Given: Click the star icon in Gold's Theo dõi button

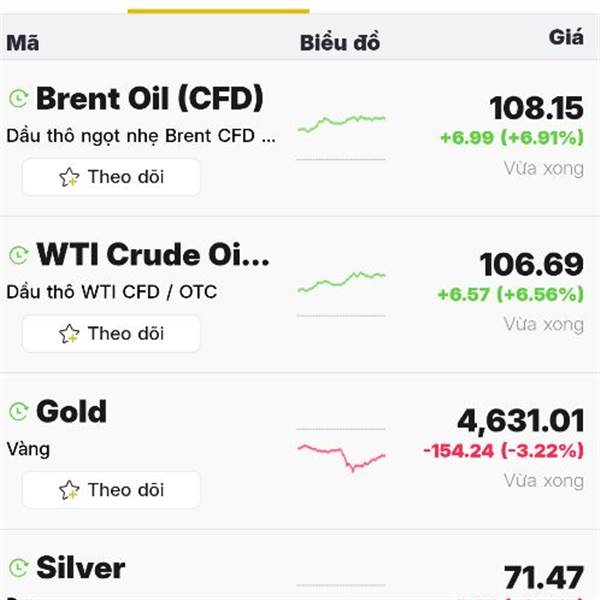Looking at the screenshot, I should pos(69,490).
